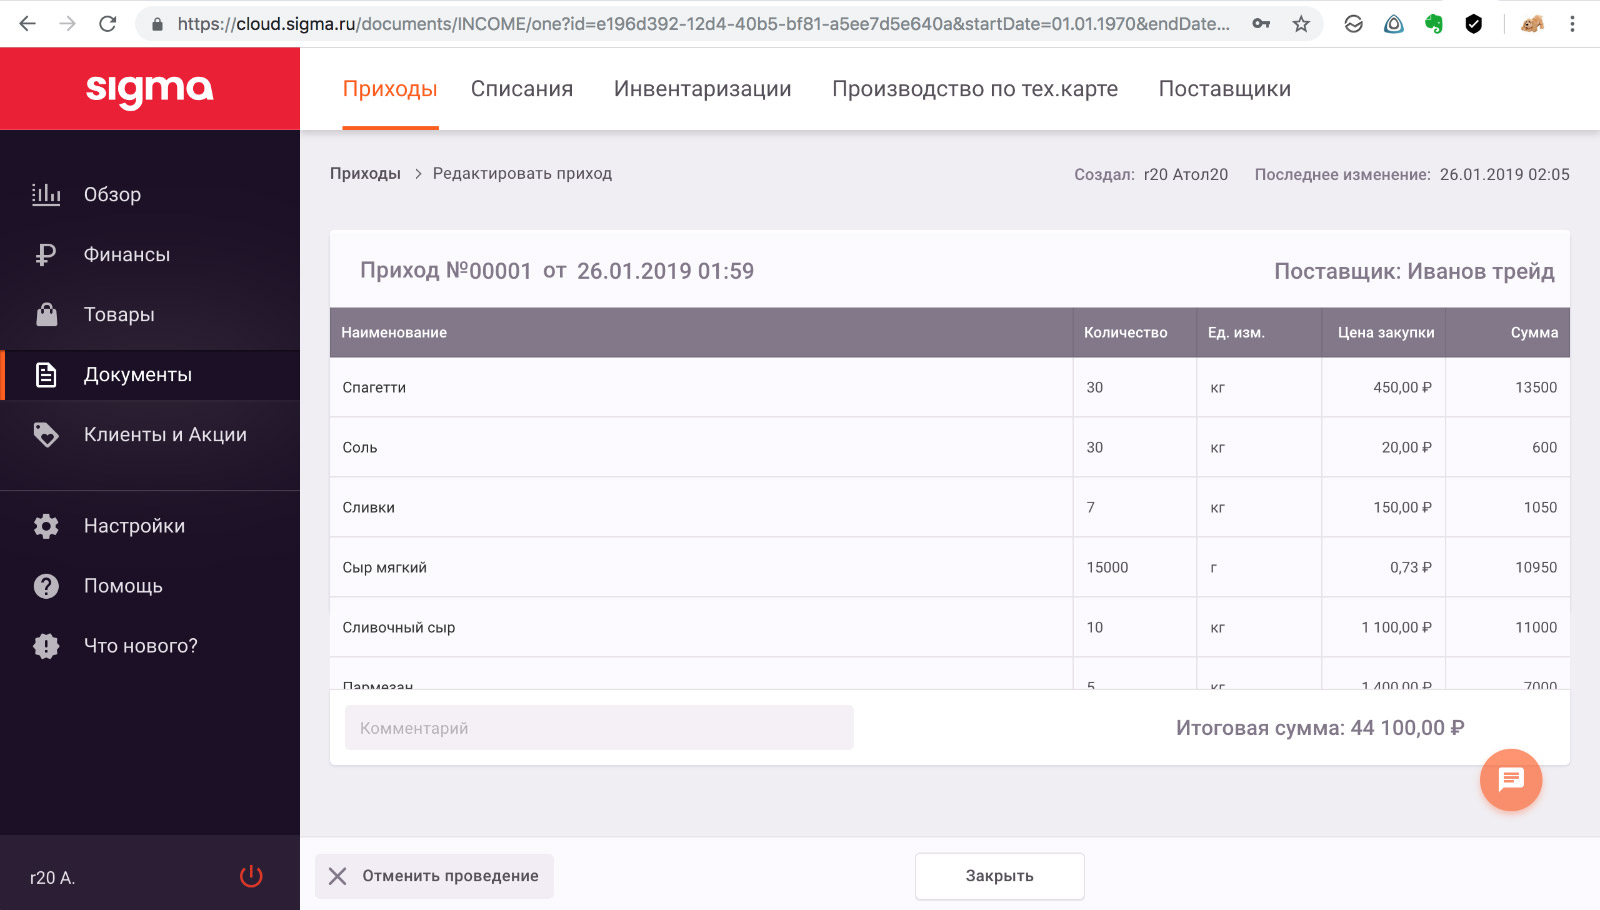Switch to Приходы tab
Viewport: 1600px width, 910px height.
(x=390, y=89)
